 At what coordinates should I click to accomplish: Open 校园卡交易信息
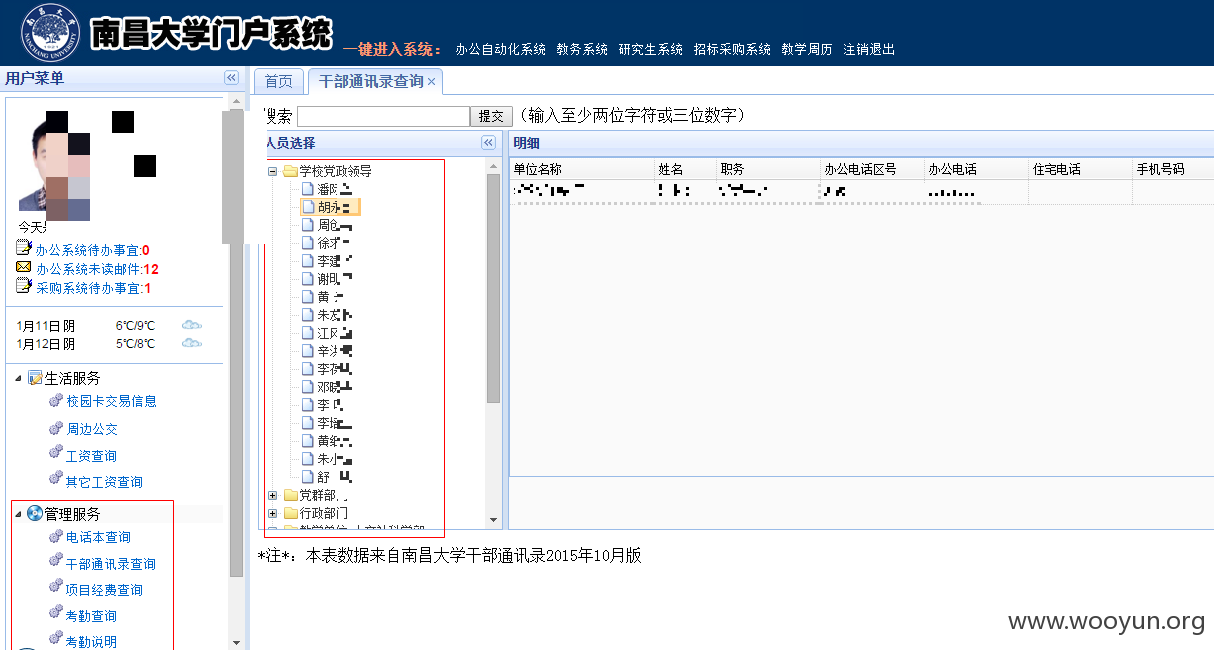pyautogui.click(x=111, y=401)
